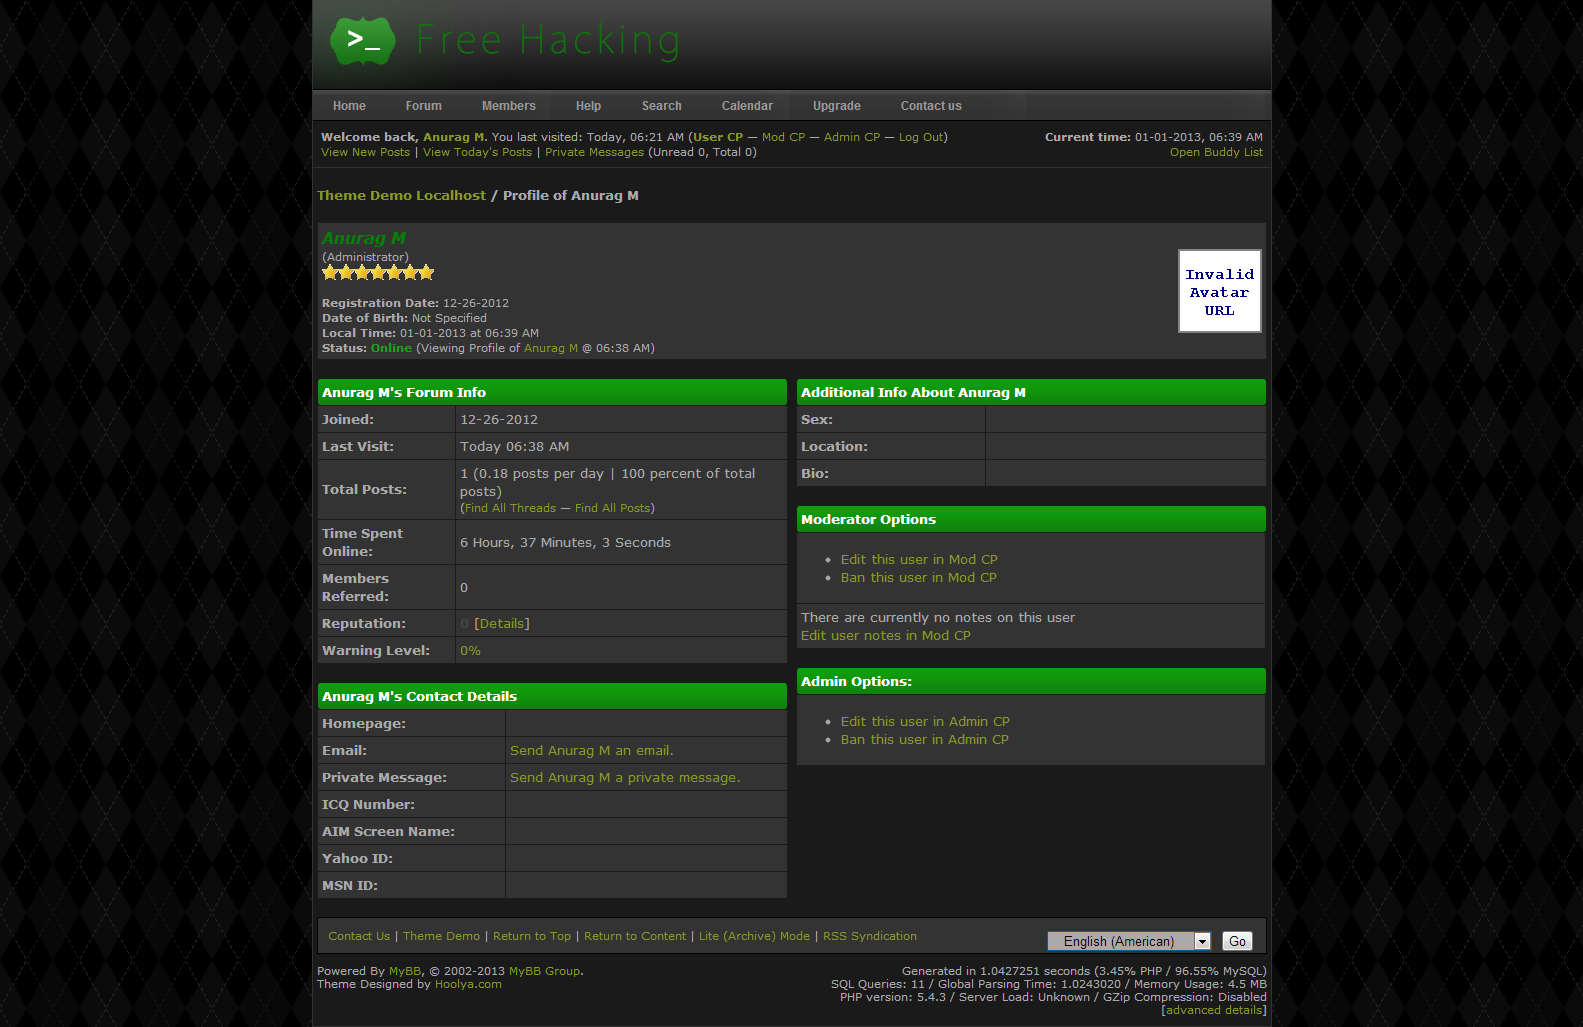Click the Upgrade navigation item

[836, 106]
